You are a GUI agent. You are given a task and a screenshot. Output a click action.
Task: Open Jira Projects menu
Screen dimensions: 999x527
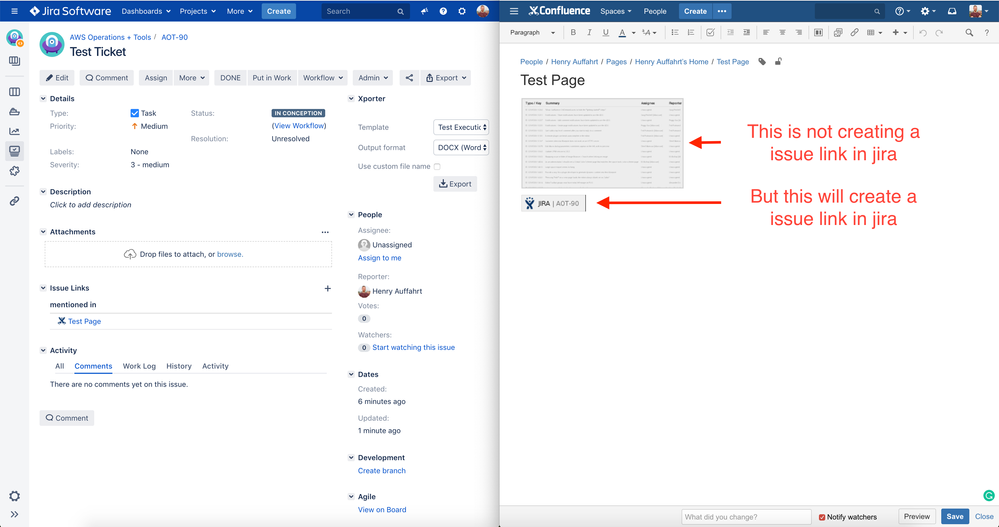point(198,11)
